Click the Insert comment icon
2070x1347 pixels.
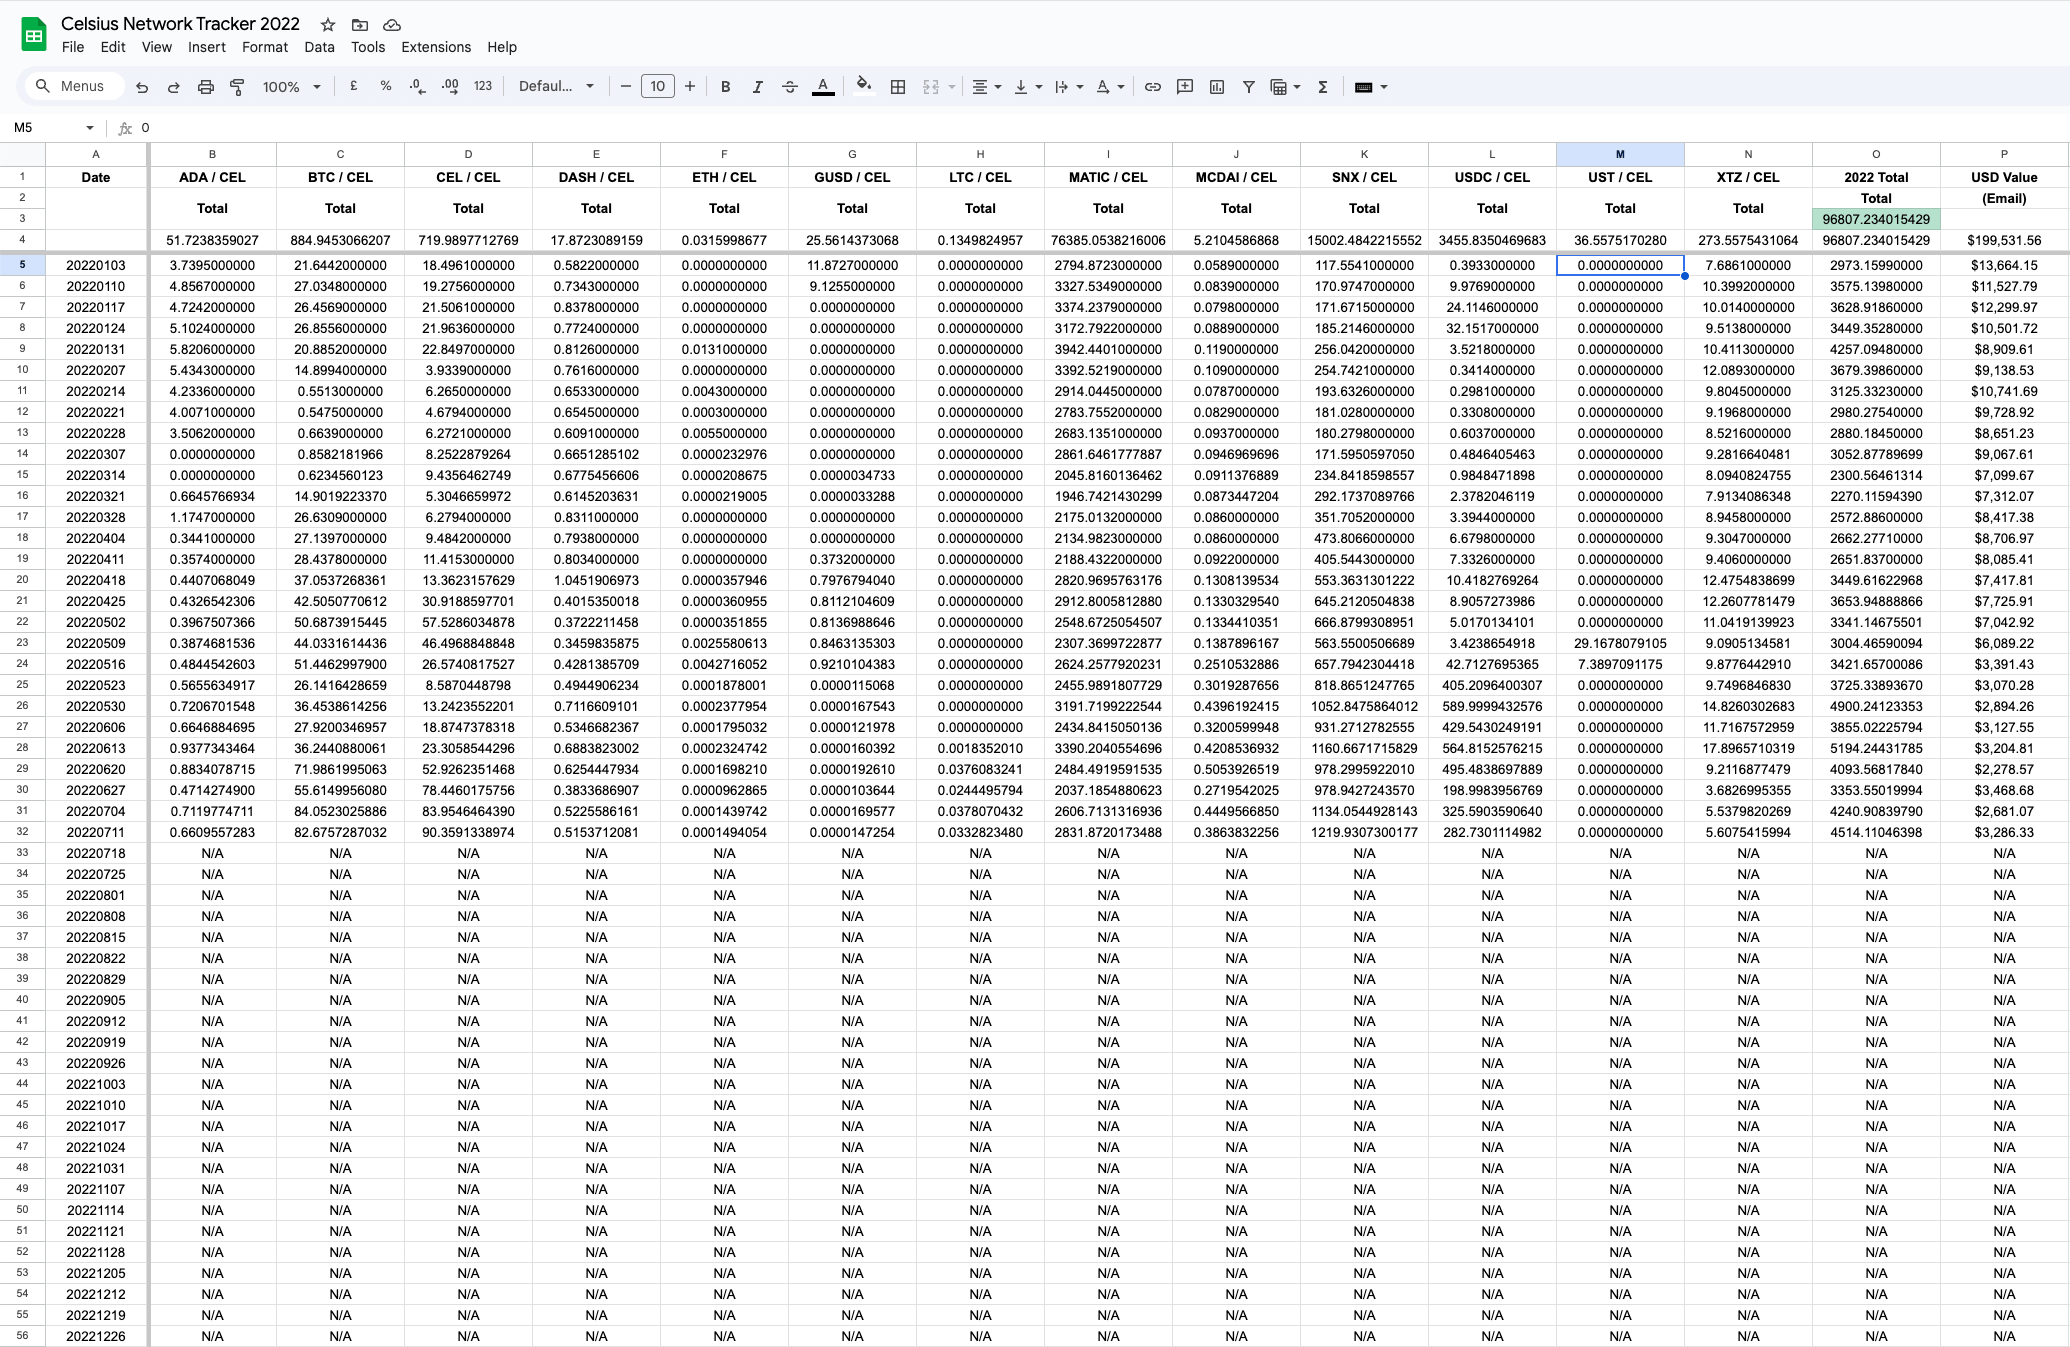point(1184,87)
